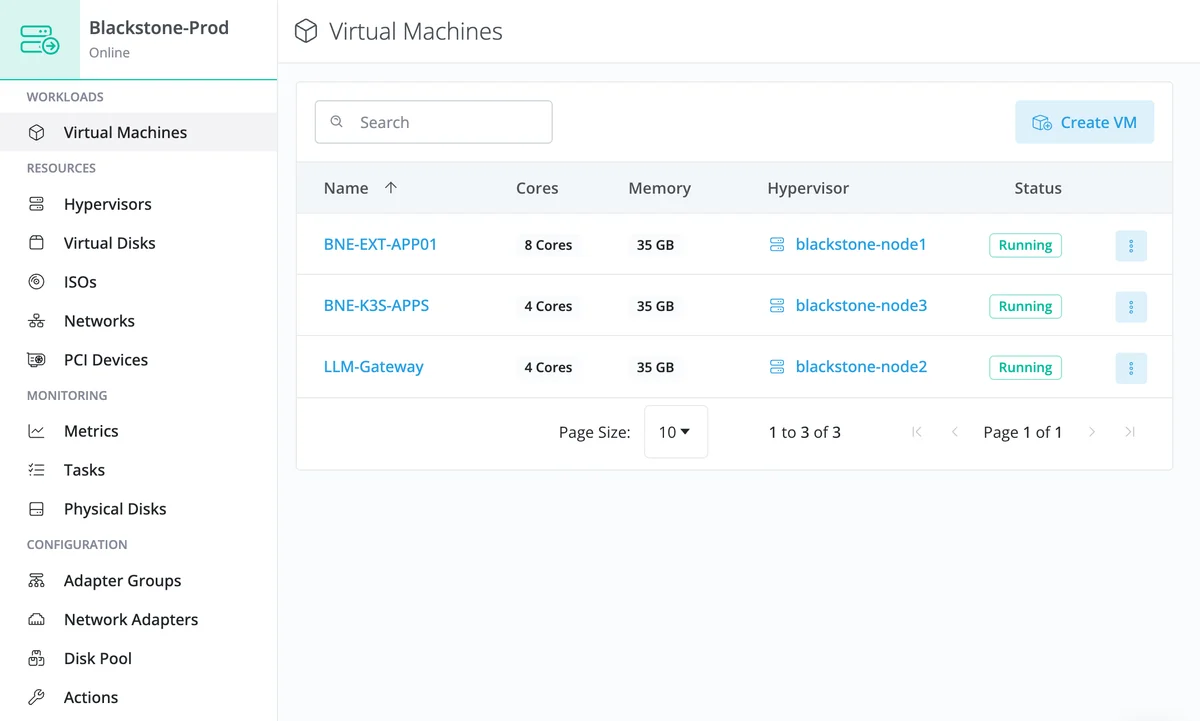Click the Virtual Disks icon in sidebar
This screenshot has height=721, width=1200.
[36, 243]
